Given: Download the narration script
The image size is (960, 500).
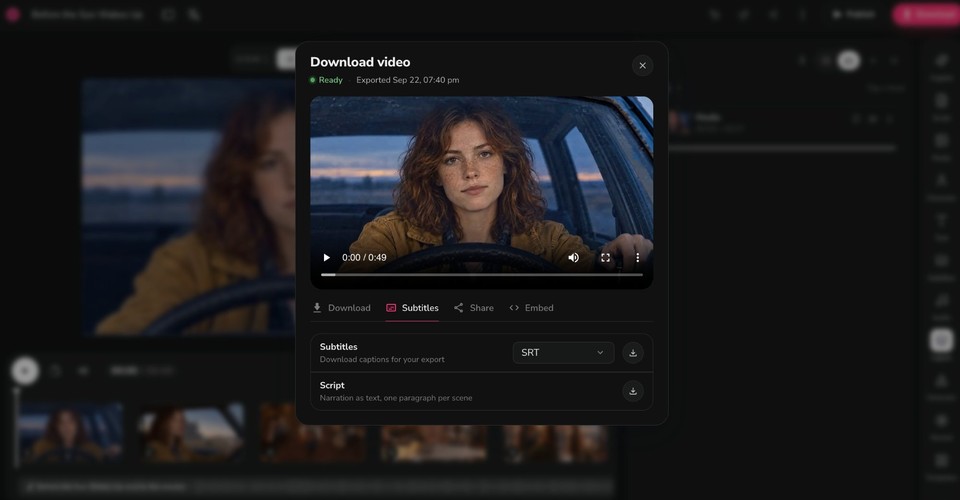Looking at the screenshot, I should point(633,391).
